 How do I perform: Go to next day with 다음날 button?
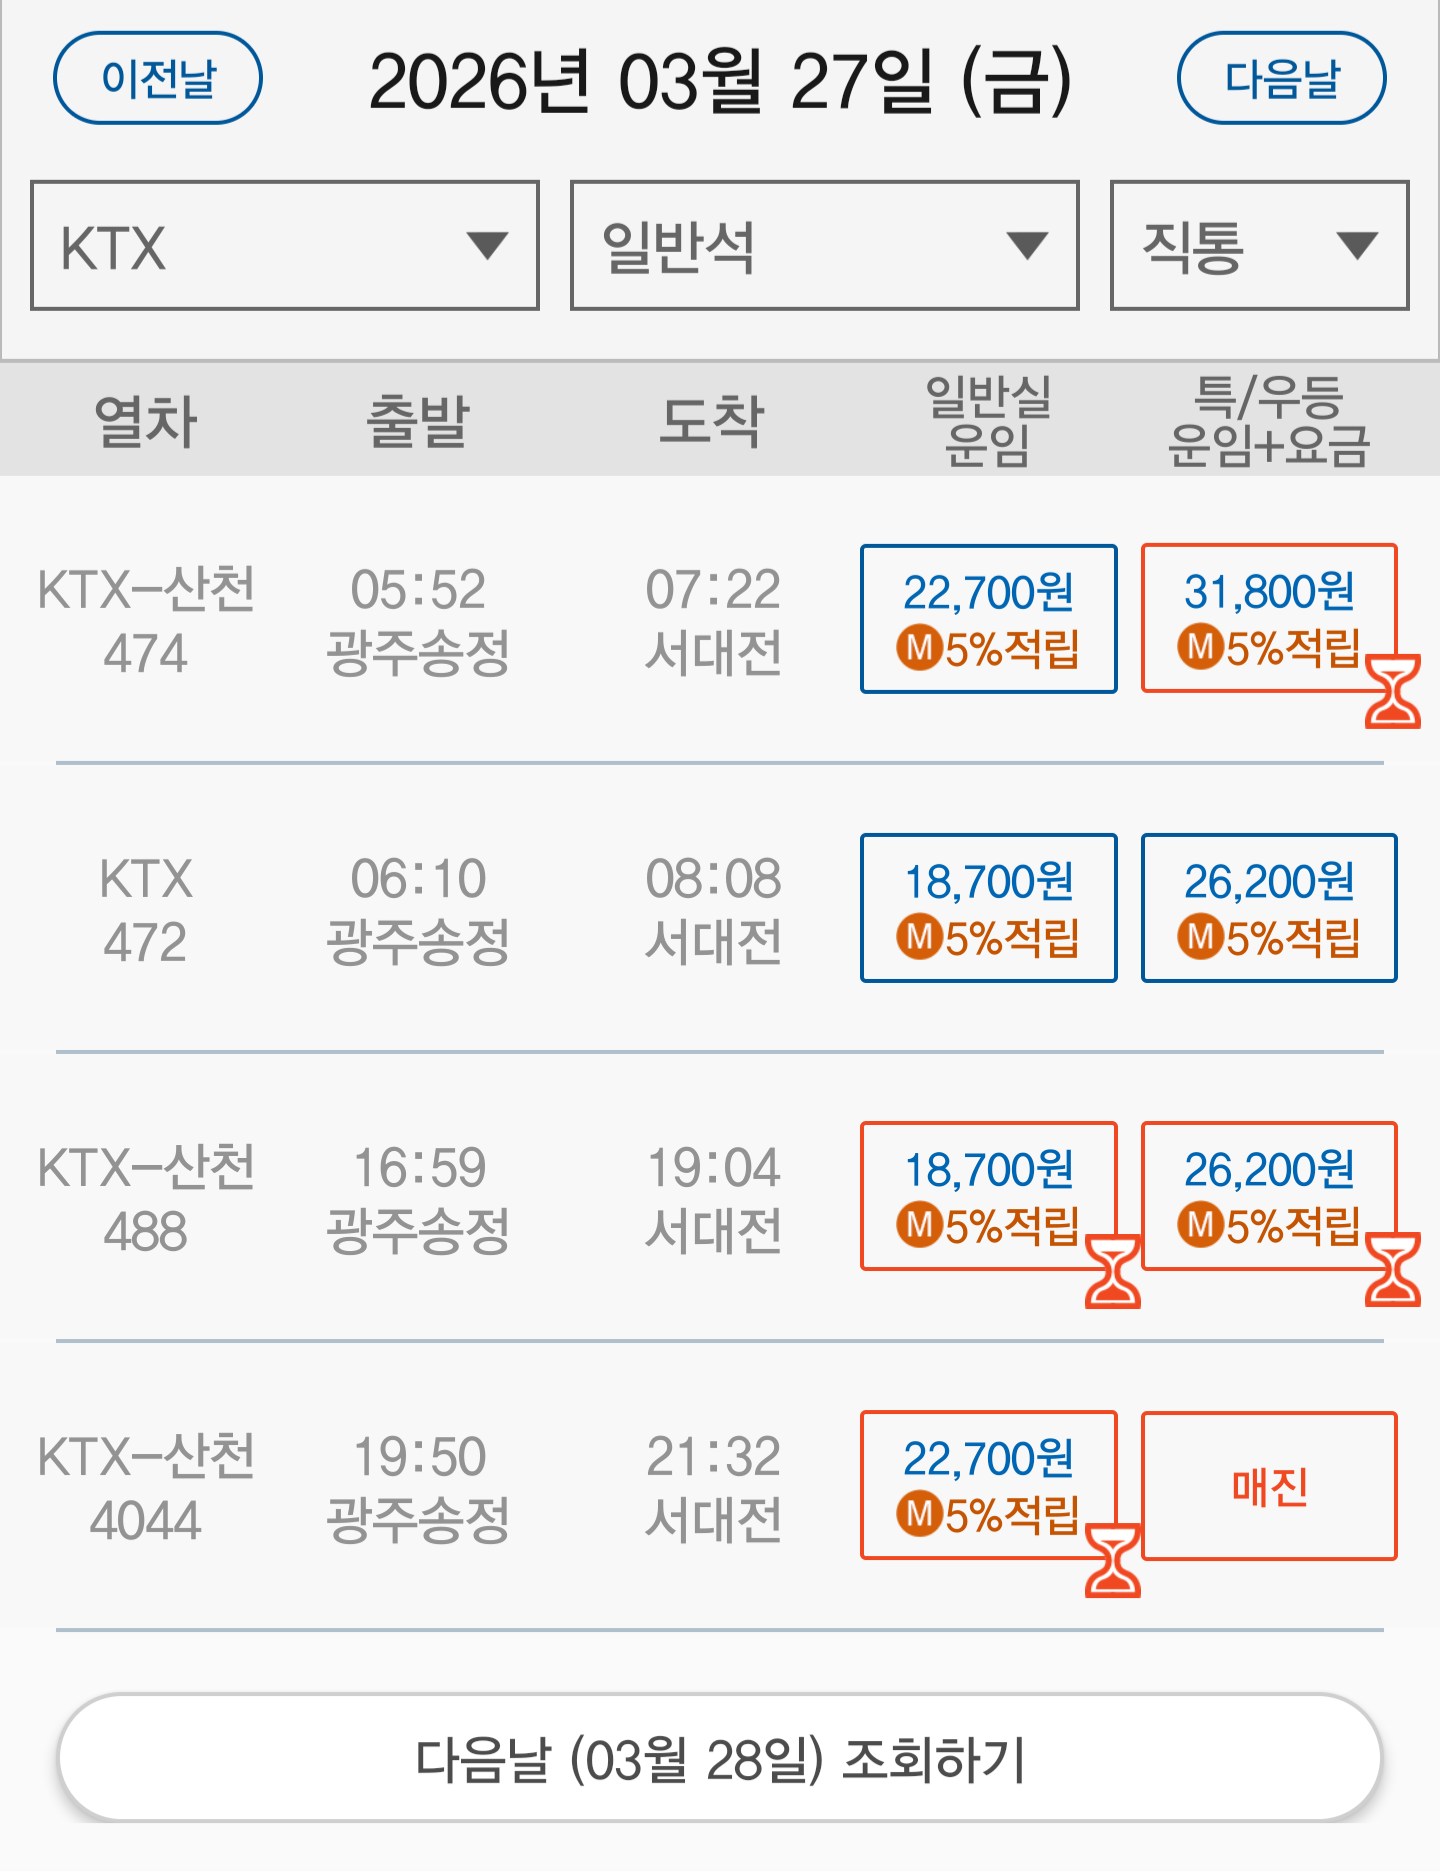[x=1281, y=78]
